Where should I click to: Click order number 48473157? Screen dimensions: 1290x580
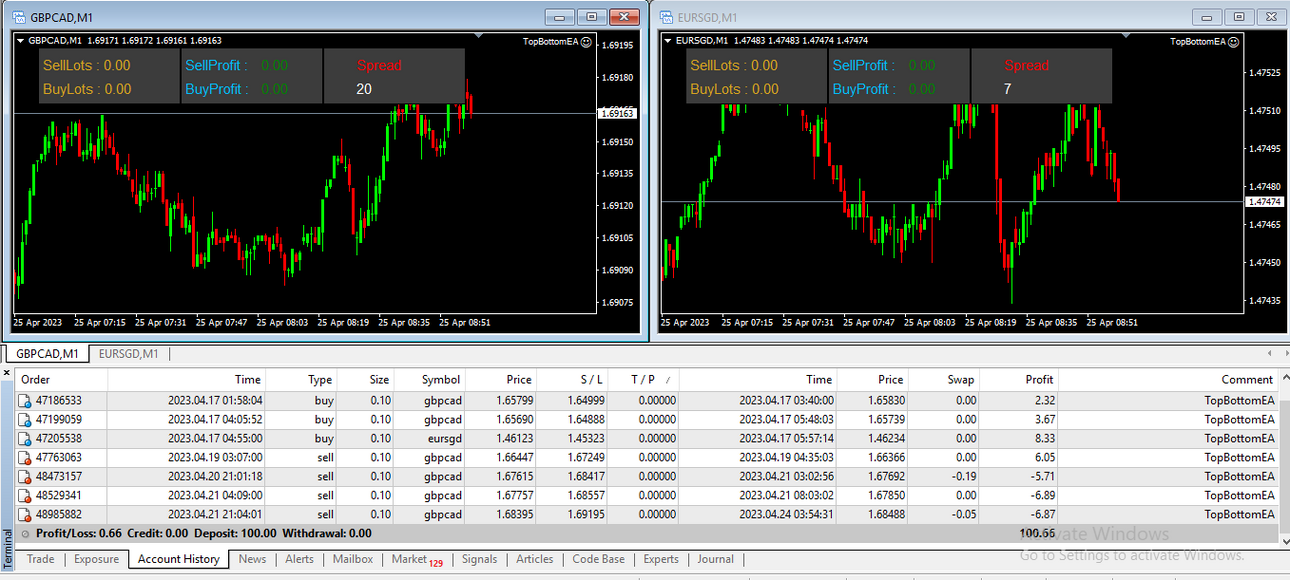59,477
